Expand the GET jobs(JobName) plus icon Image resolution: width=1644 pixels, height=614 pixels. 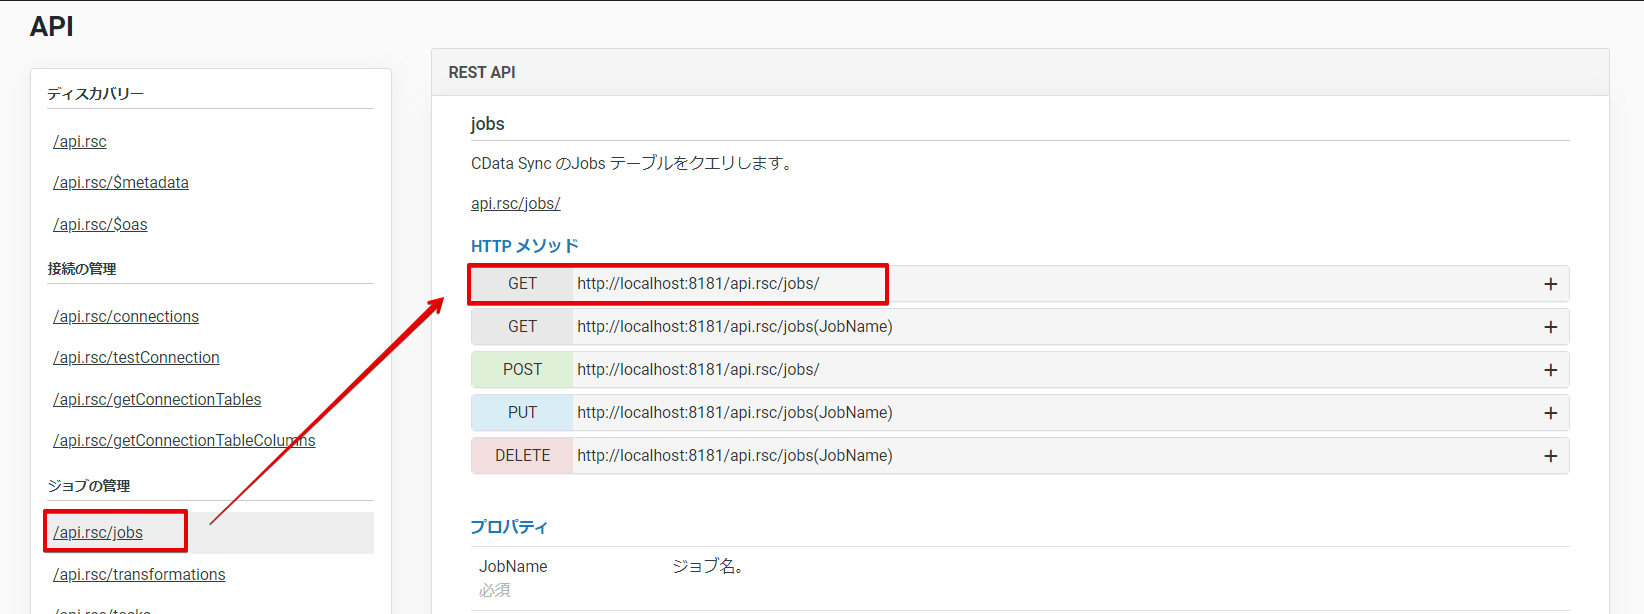pyautogui.click(x=1550, y=327)
